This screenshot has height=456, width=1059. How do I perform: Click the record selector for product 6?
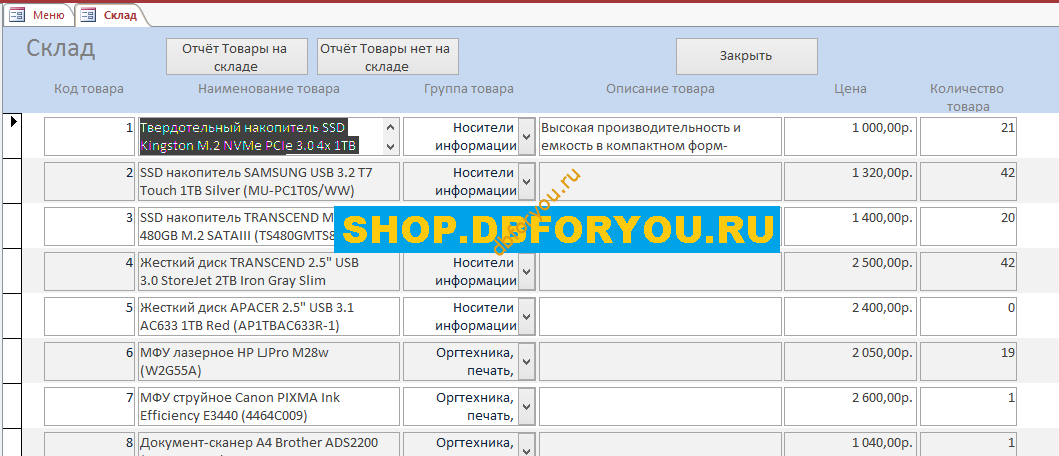click(x=13, y=361)
